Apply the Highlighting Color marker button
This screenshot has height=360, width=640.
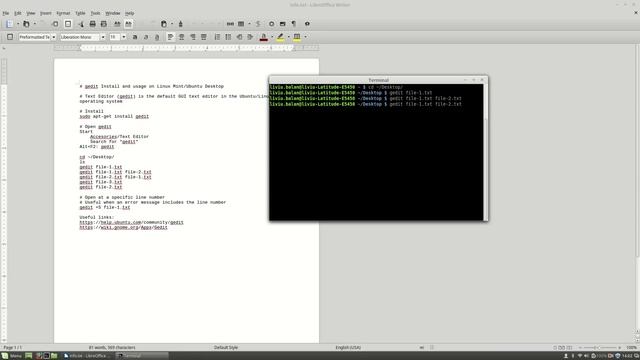[x=280, y=37]
